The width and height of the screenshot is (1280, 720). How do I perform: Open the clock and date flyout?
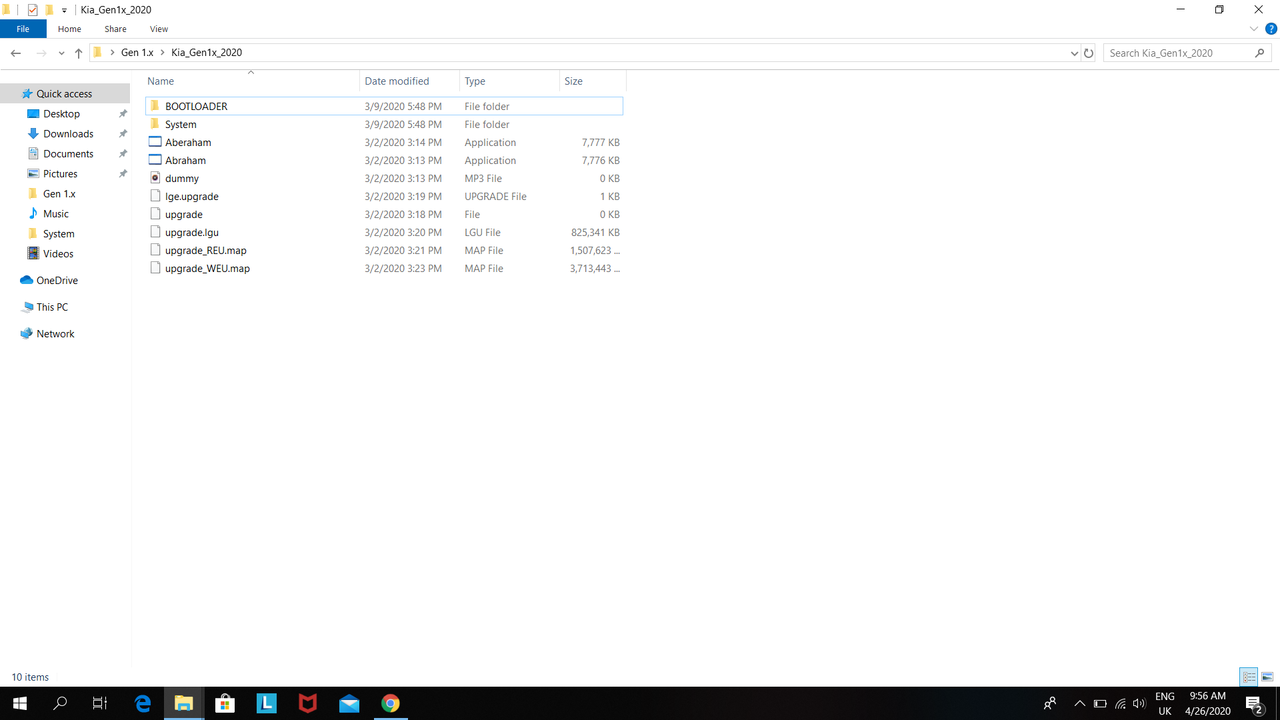(x=1208, y=703)
